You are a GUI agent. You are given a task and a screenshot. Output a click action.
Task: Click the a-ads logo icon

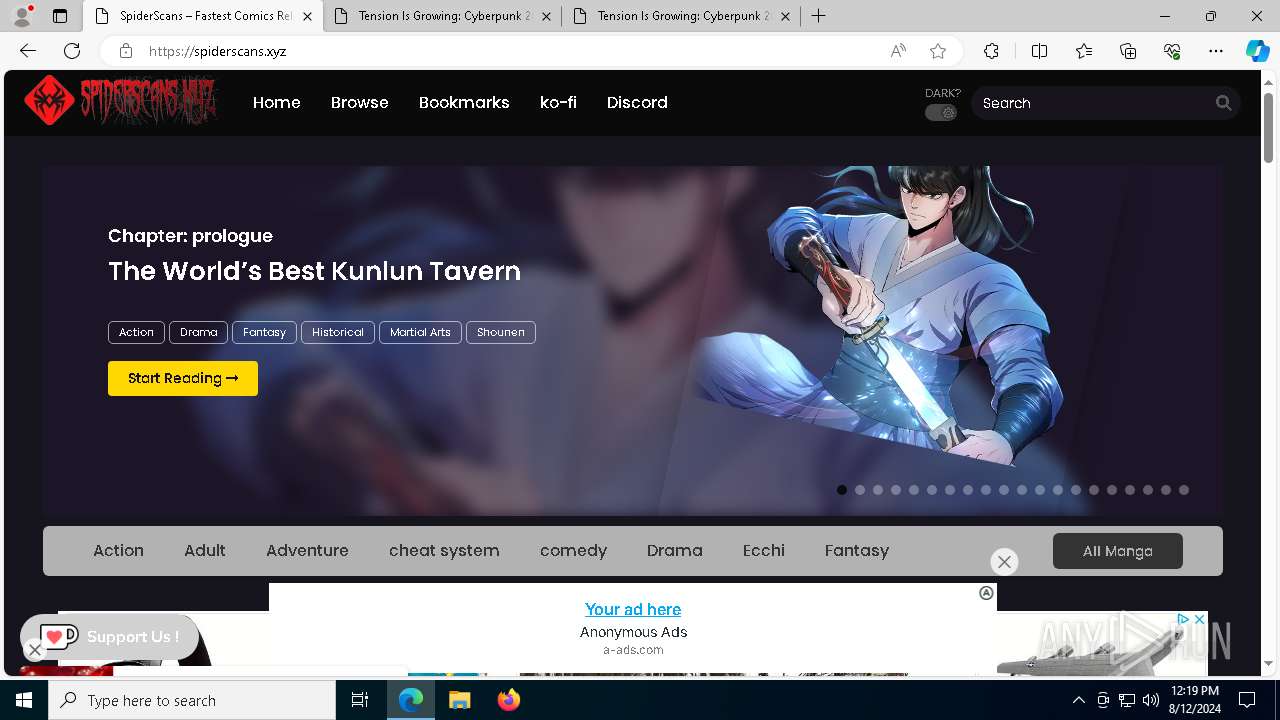tap(986, 593)
